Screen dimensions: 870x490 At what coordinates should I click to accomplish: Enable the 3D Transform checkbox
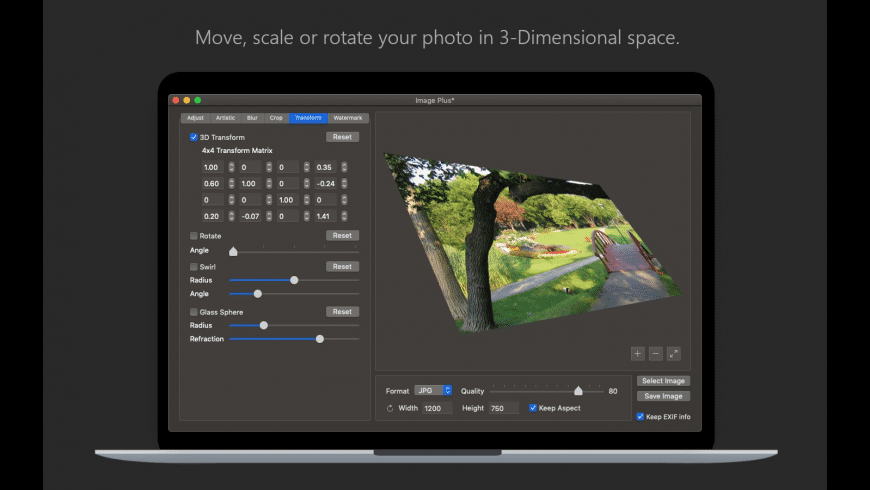click(194, 137)
